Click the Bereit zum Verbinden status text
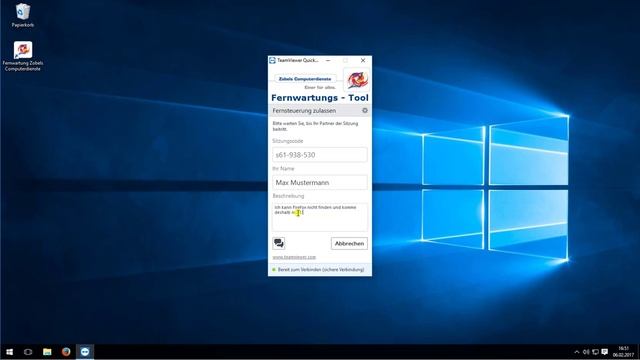 [x=321, y=270]
